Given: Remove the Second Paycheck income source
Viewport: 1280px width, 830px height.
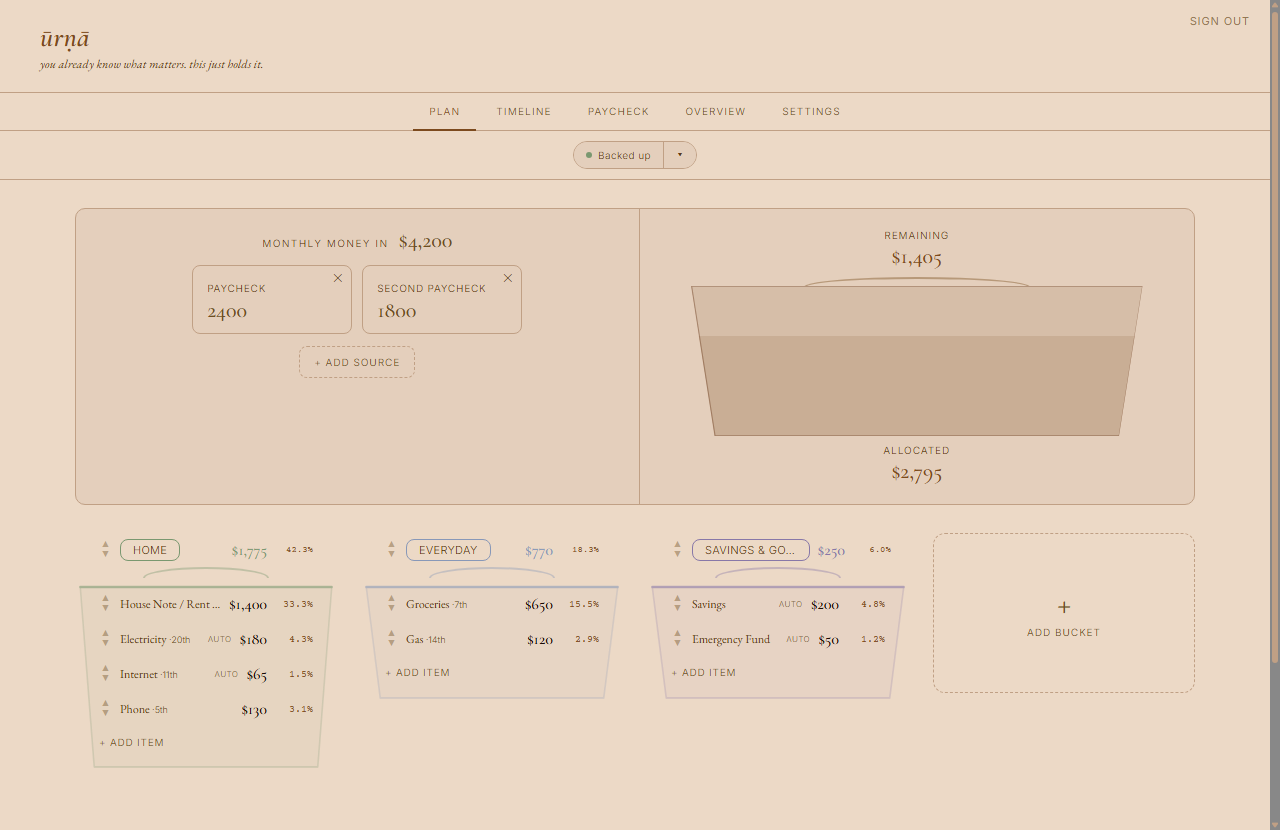Looking at the screenshot, I should click(x=508, y=278).
